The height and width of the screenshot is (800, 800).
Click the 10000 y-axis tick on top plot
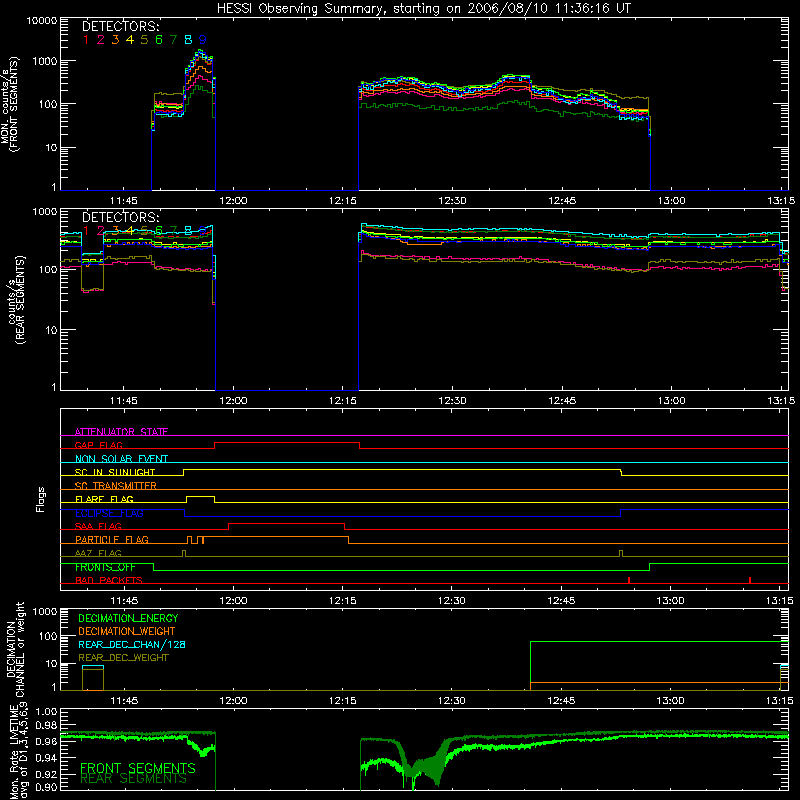pyautogui.click(x=42, y=21)
